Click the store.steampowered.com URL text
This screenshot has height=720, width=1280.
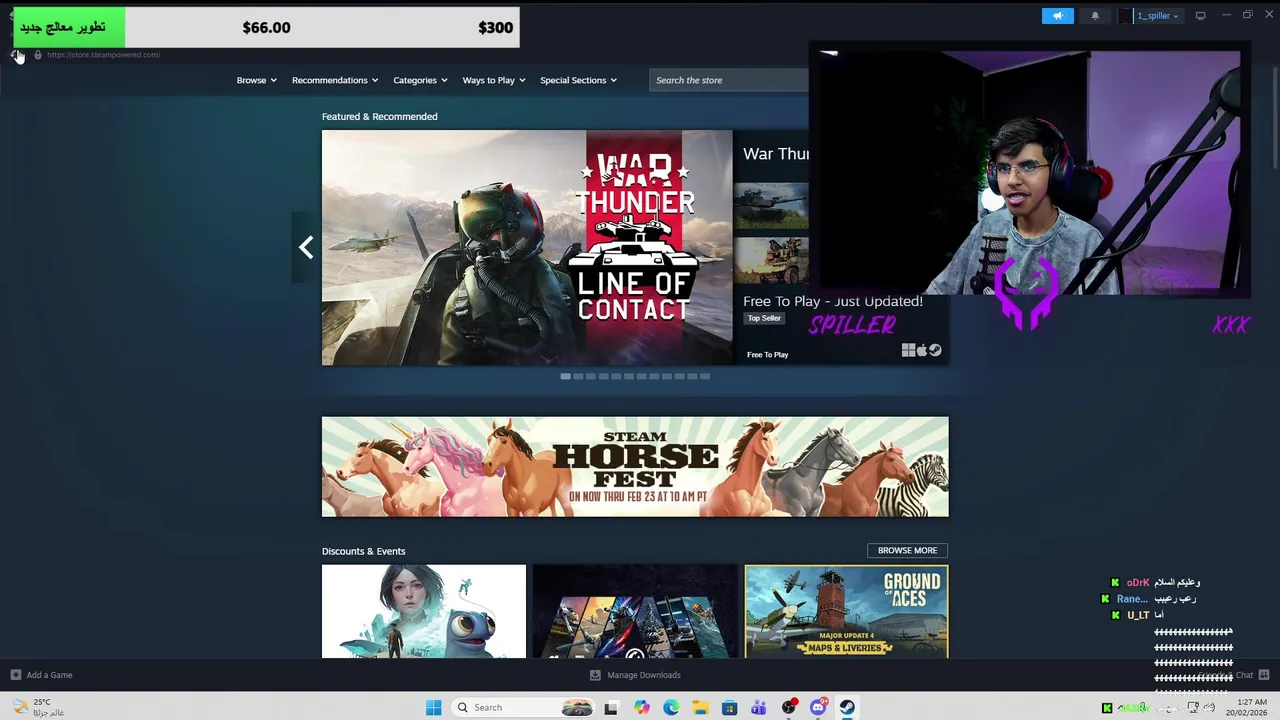(x=103, y=55)
